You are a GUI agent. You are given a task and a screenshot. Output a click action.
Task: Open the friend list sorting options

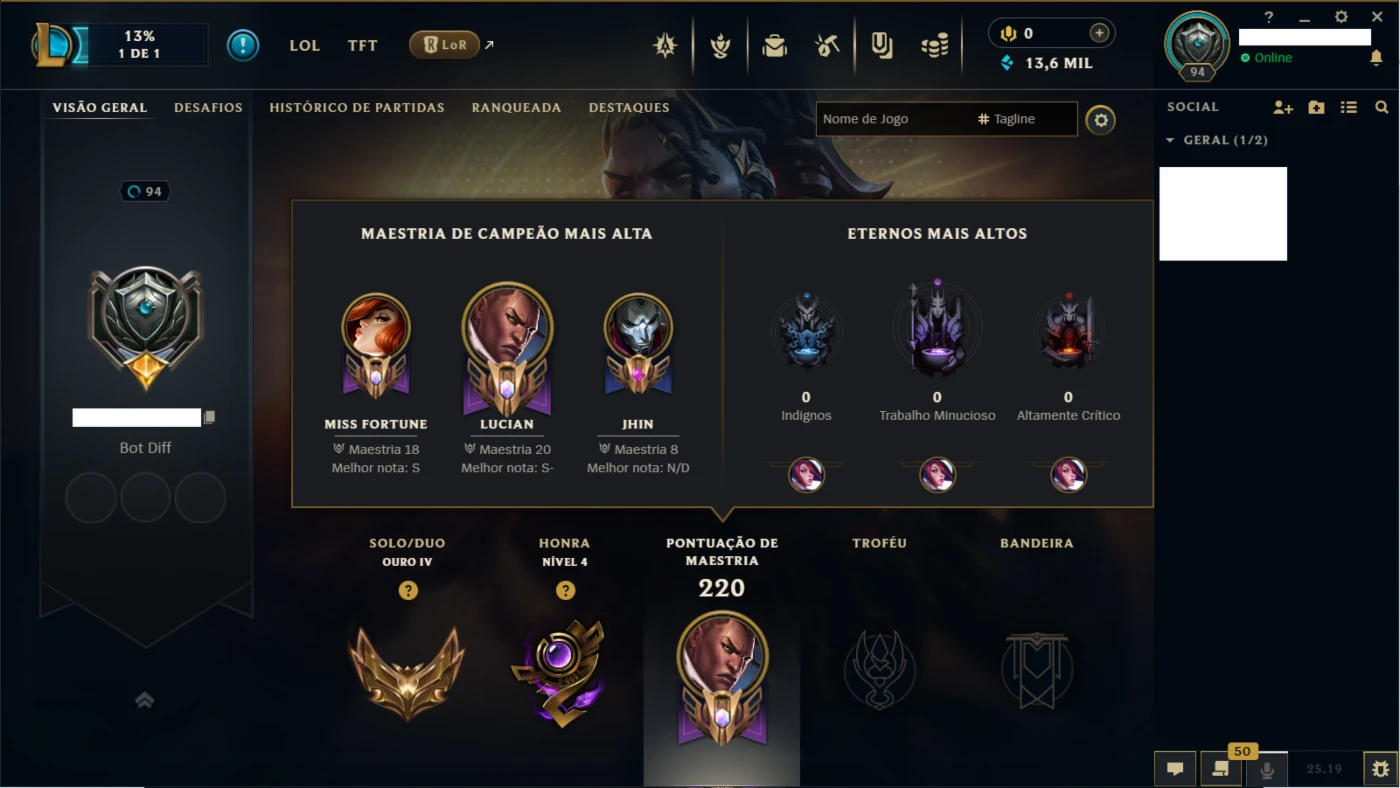1349,107
